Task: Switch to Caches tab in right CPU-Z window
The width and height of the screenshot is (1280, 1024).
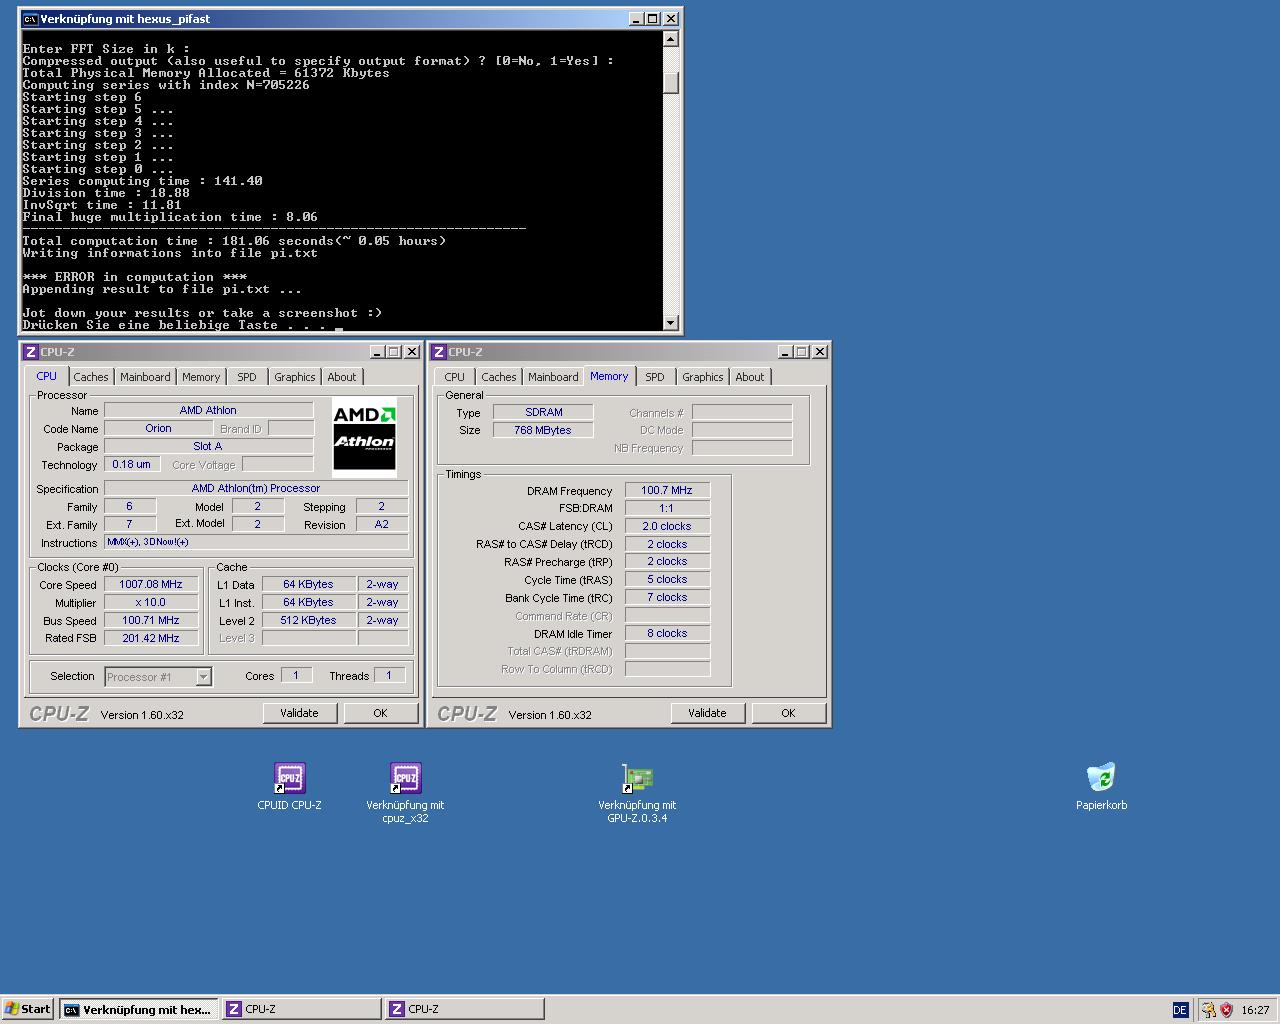Action: tap(498, 377)
